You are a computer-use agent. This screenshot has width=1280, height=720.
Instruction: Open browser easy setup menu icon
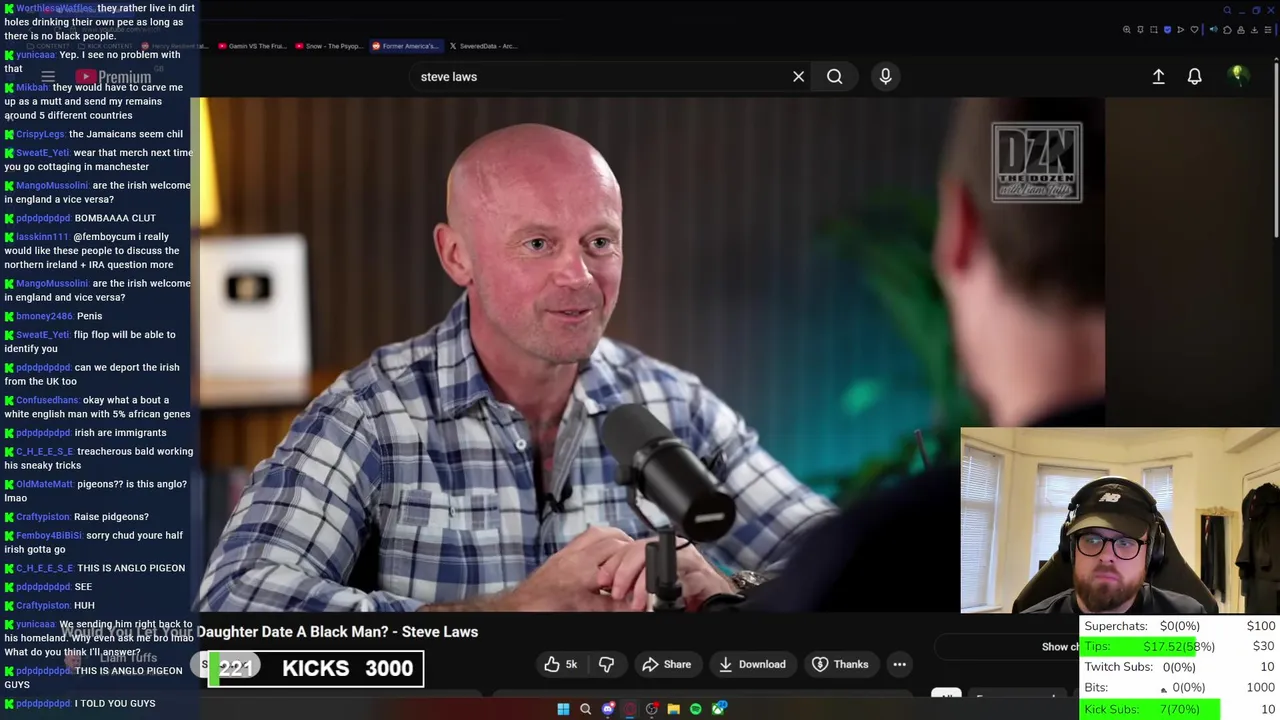[1268, 30]
